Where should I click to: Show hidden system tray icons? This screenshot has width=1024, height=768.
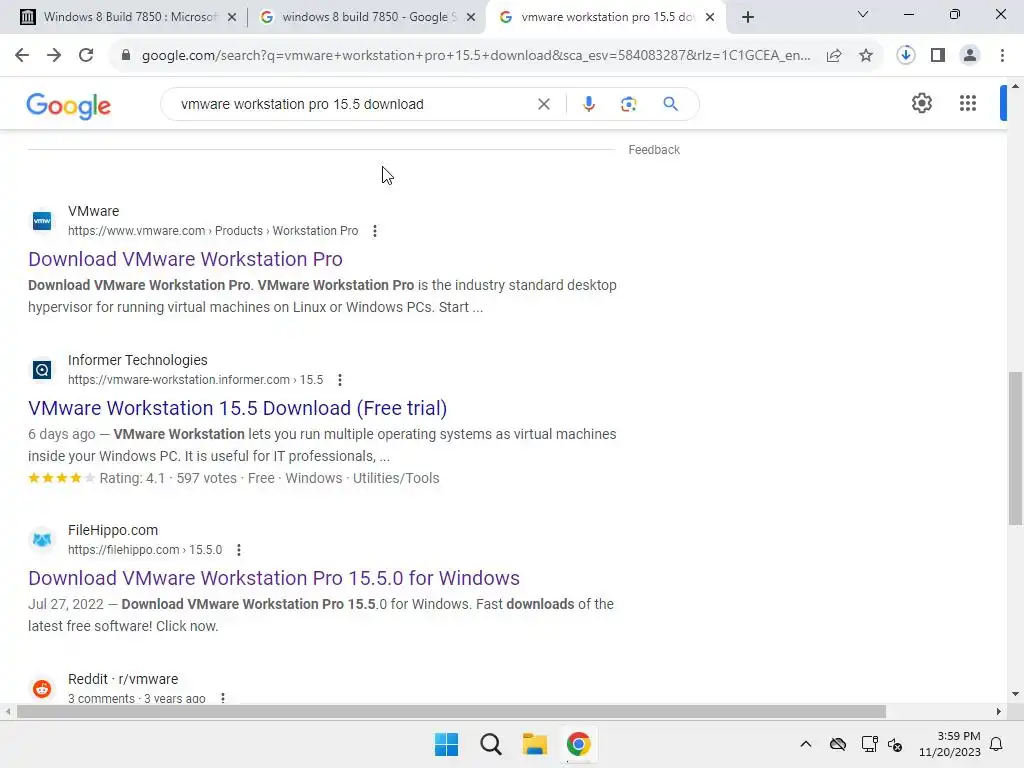coord(806,744)
